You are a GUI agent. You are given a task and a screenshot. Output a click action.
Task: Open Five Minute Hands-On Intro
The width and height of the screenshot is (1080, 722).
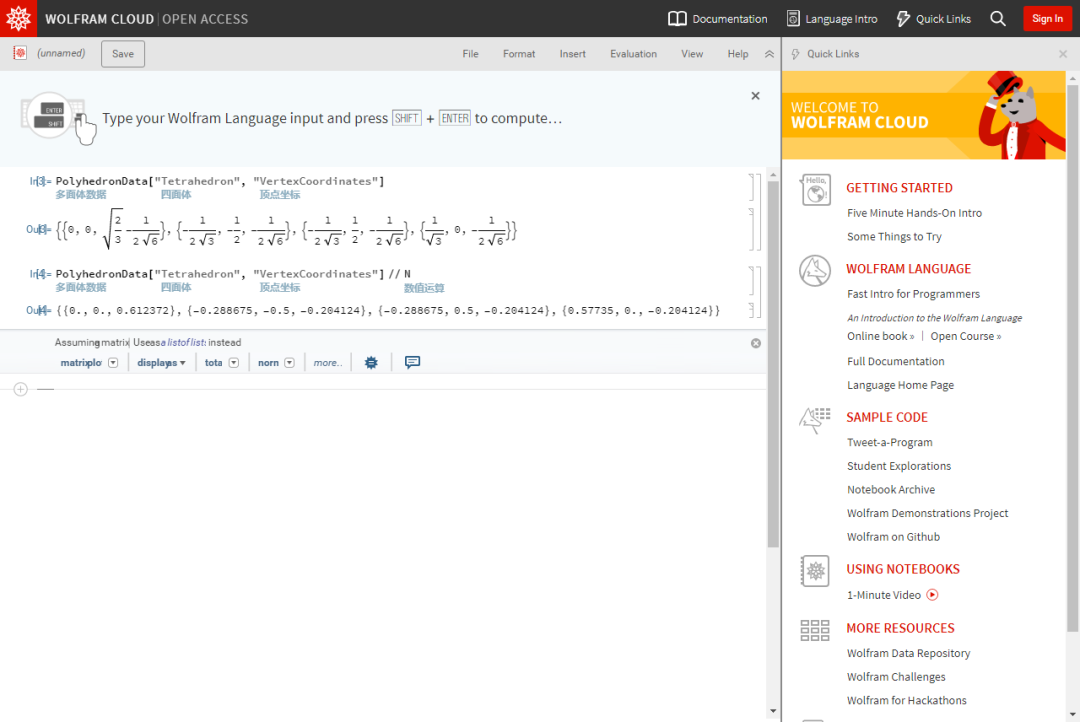[914, 213]
